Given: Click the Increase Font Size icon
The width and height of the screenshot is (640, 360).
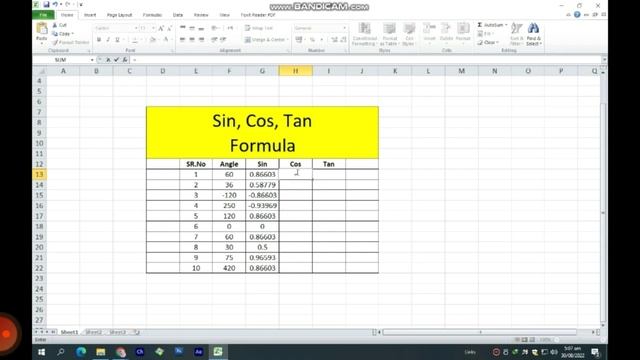Looking at the screenshot, I should point(161,28).
